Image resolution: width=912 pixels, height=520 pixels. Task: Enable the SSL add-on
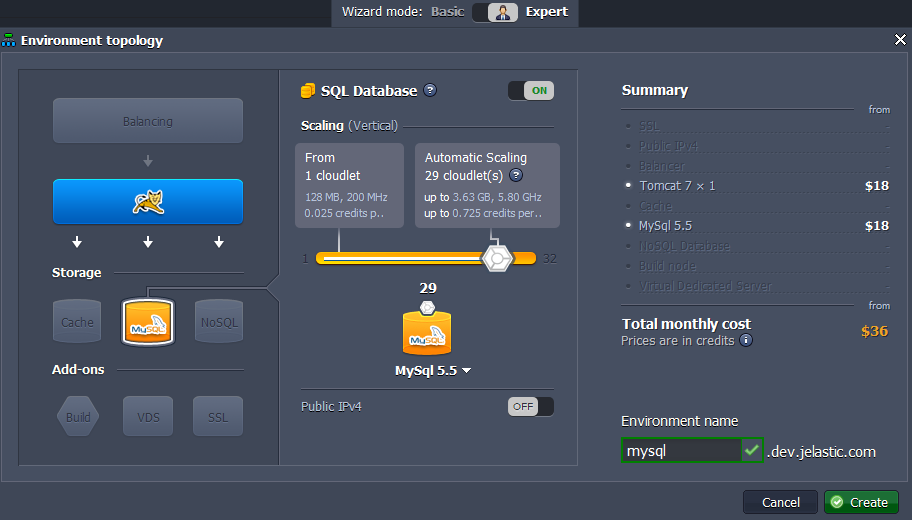(x=218, y=417)
